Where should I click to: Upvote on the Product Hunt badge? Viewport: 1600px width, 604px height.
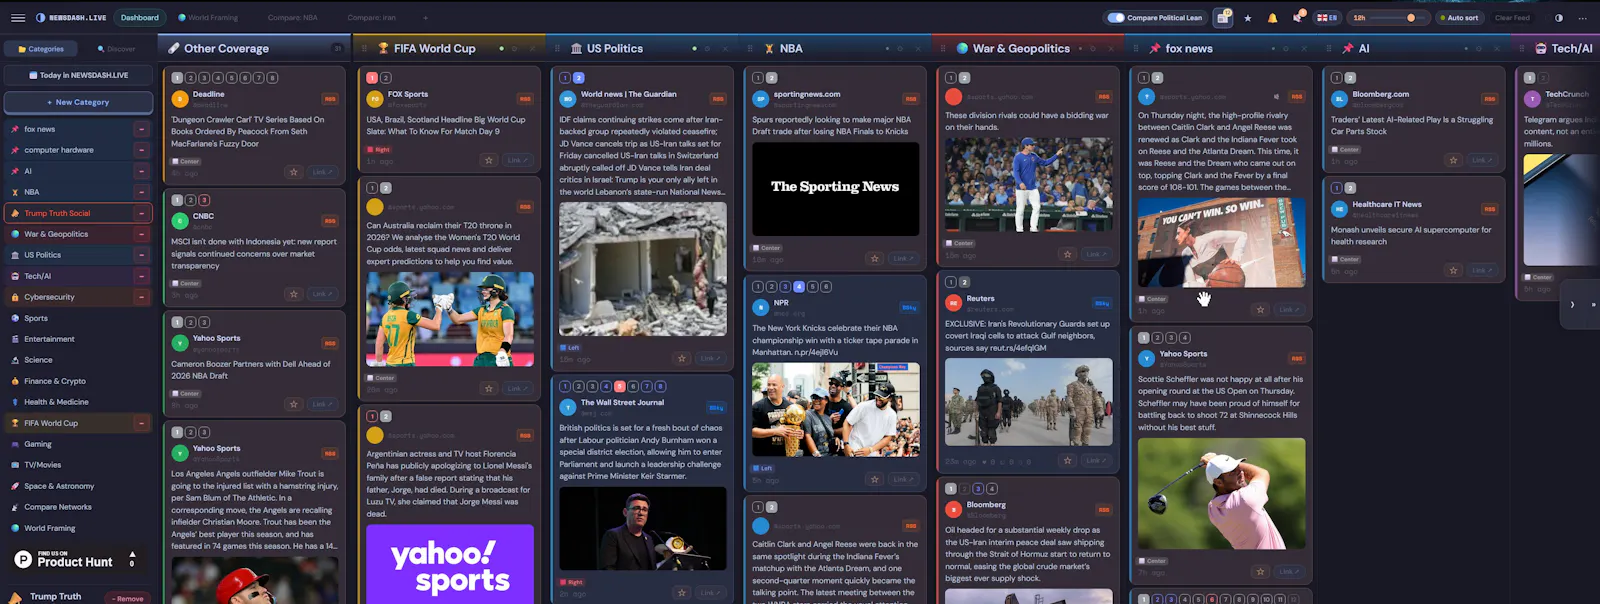(132, 558)
